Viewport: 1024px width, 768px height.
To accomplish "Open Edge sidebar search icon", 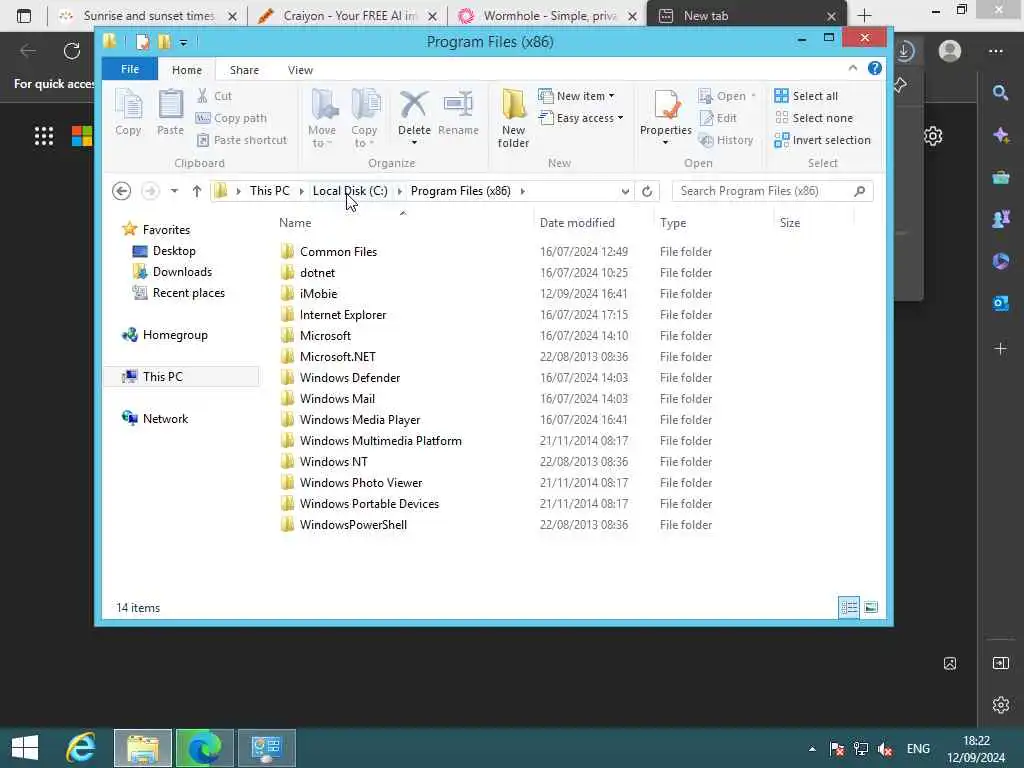I will pos(1000,93).
